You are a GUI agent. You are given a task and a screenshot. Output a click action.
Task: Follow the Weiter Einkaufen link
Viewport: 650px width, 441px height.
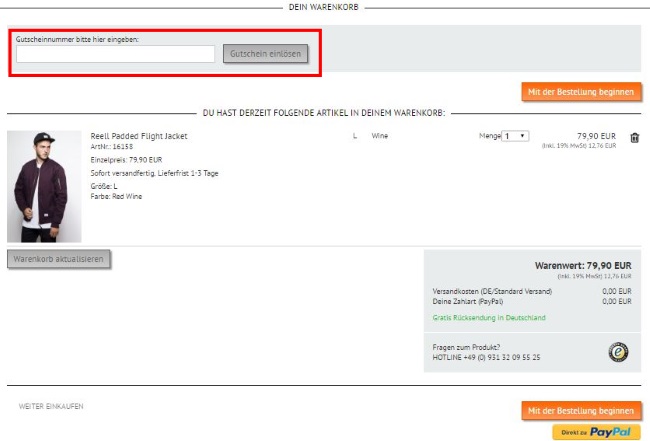(51, 407)
